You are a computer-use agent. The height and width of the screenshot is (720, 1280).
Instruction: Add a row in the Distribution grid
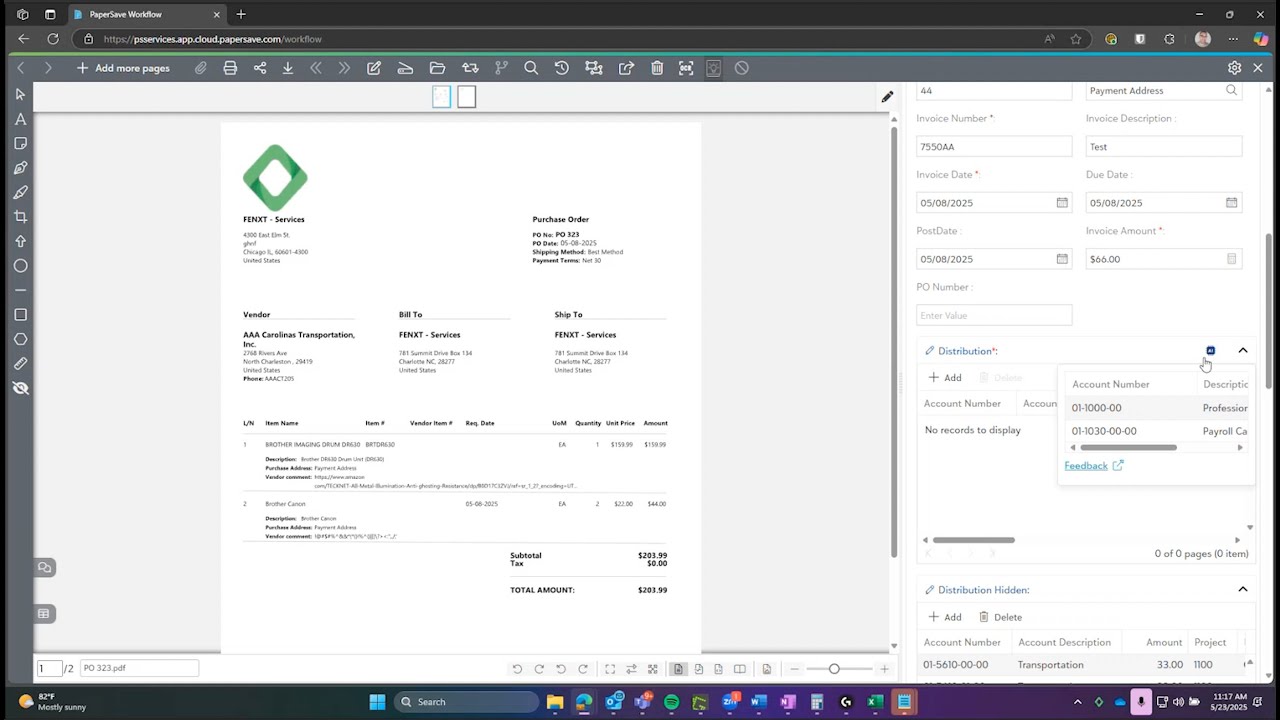[945, 378]
